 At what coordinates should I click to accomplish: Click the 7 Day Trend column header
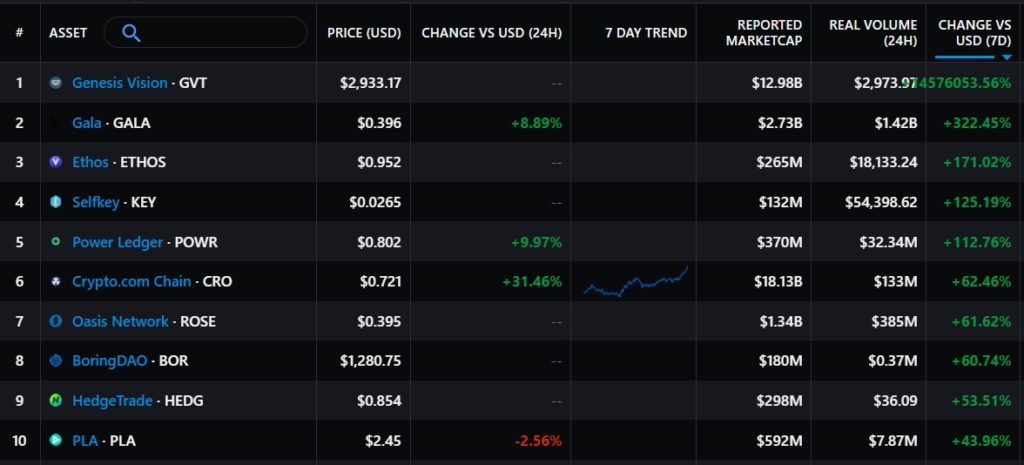646,33
